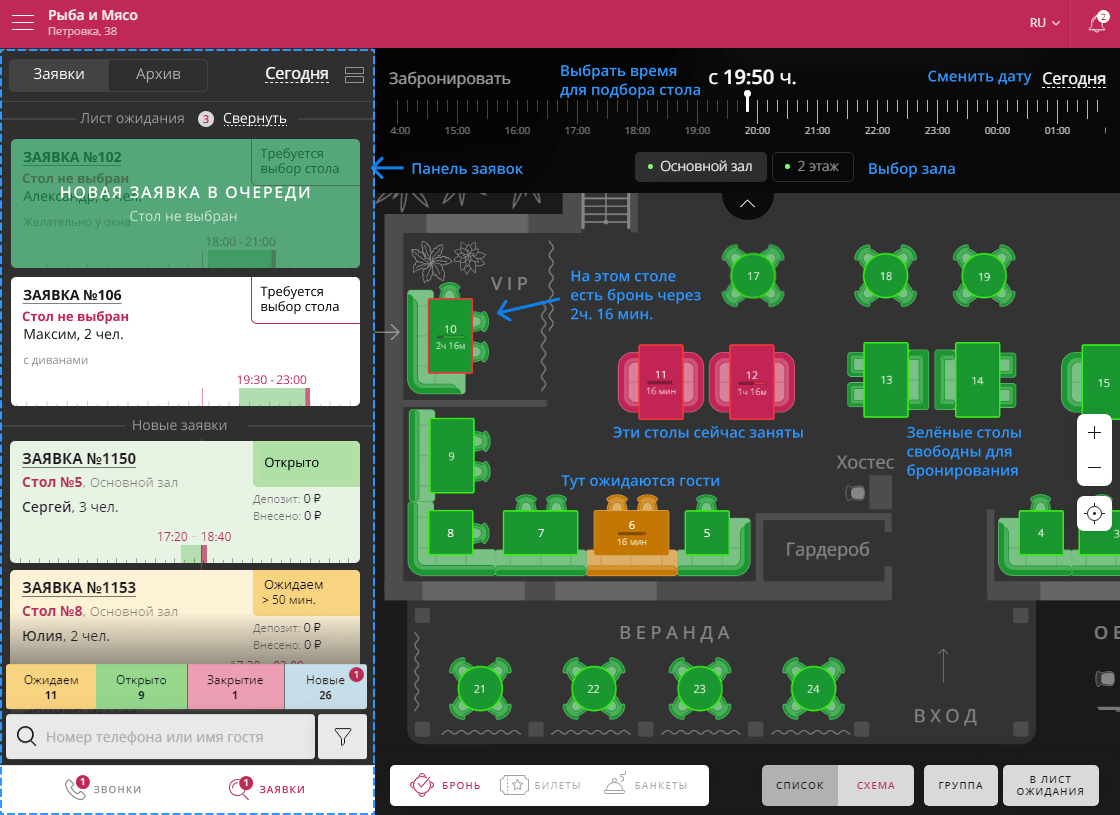The image size is (1120, 815).
Task: Select veranda table 24
Action: click(x=813, y=689)
